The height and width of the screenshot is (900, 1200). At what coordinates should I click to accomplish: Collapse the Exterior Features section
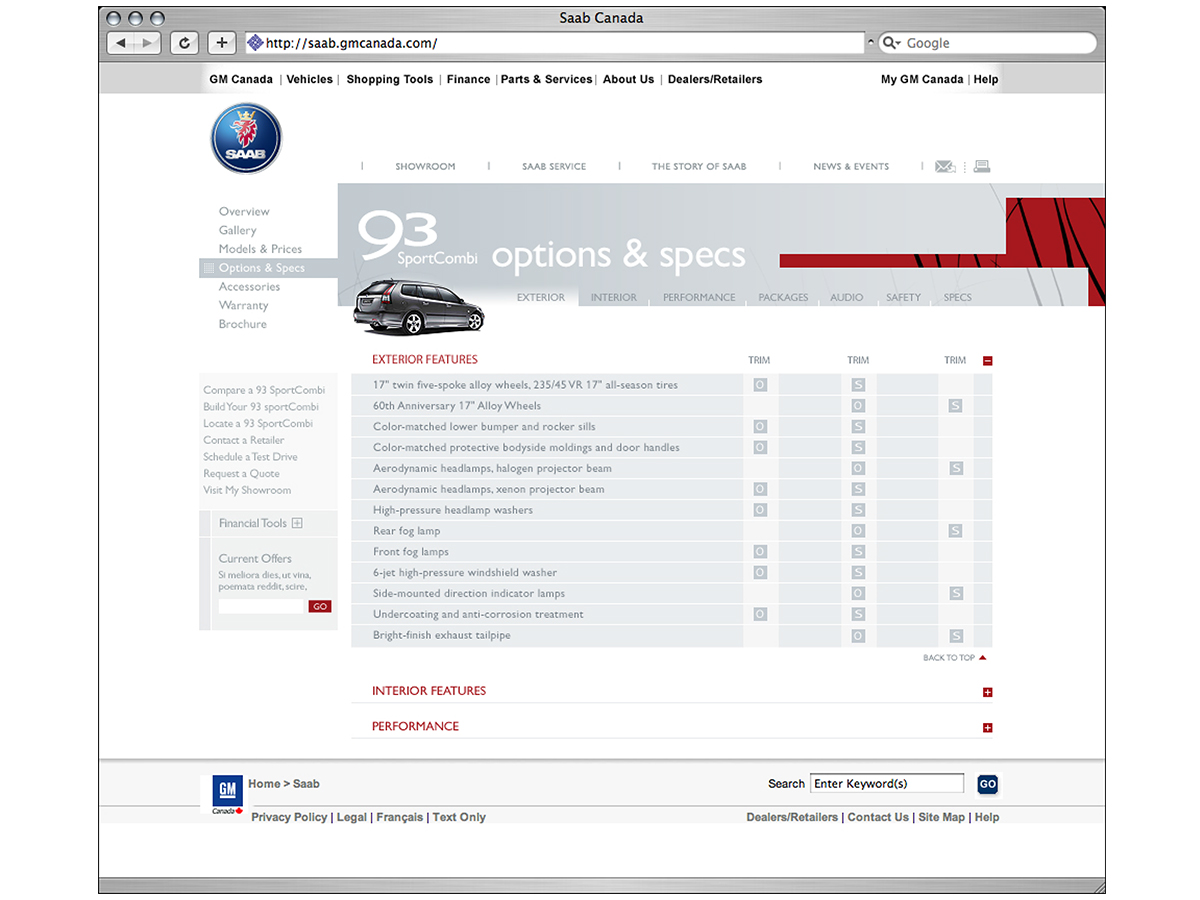pos(988,361)
